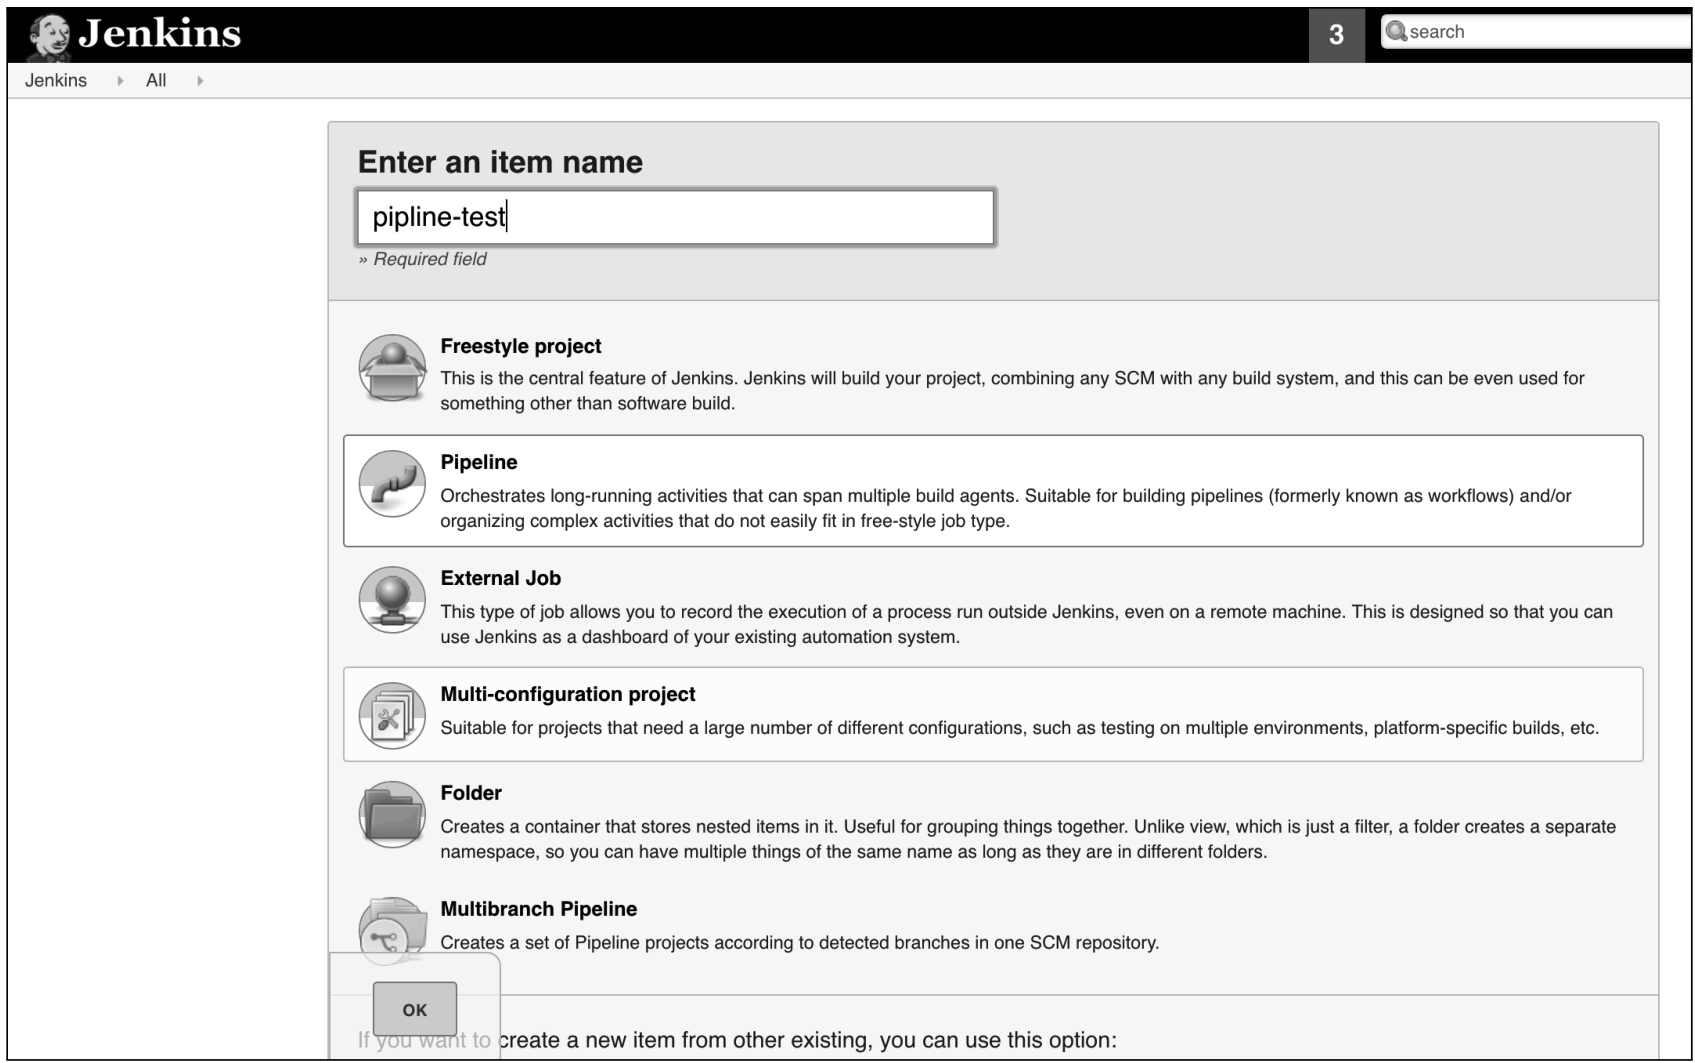Click the Freestyle project description text
The height and width of the screenshot is (1063, 1695).
click(x=1012, y=391)
